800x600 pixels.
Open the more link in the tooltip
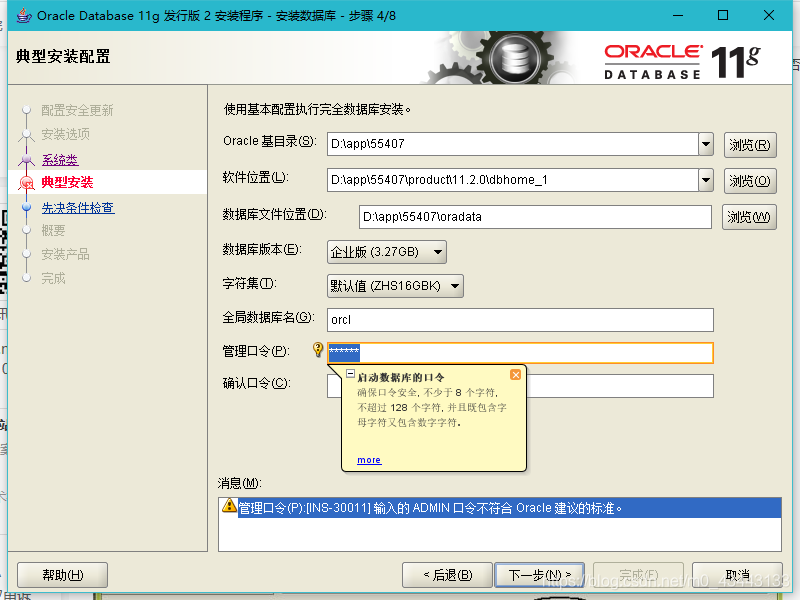(368, 460)
